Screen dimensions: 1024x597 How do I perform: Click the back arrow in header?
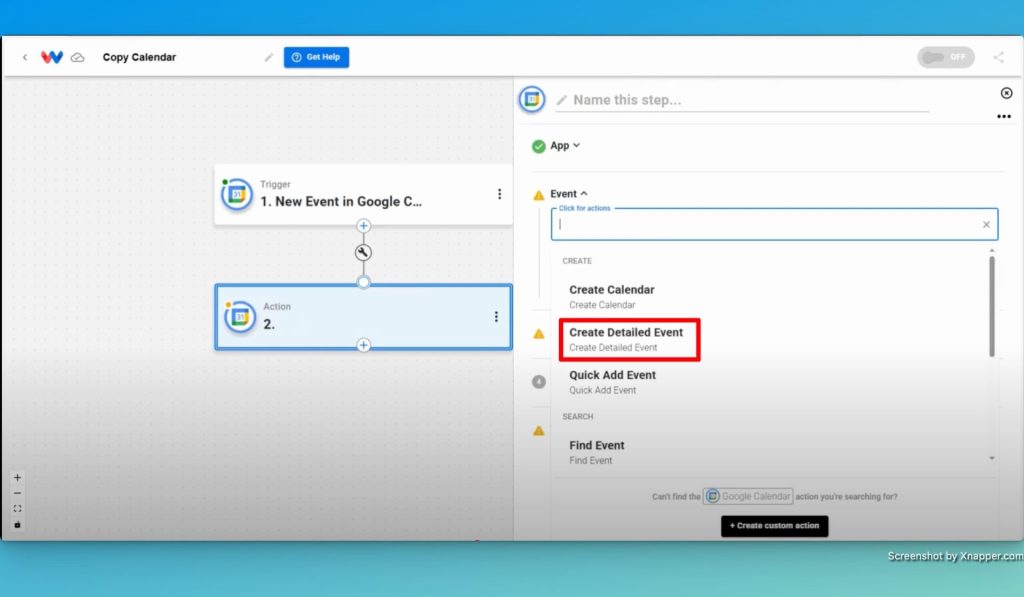tap(25, 57)
